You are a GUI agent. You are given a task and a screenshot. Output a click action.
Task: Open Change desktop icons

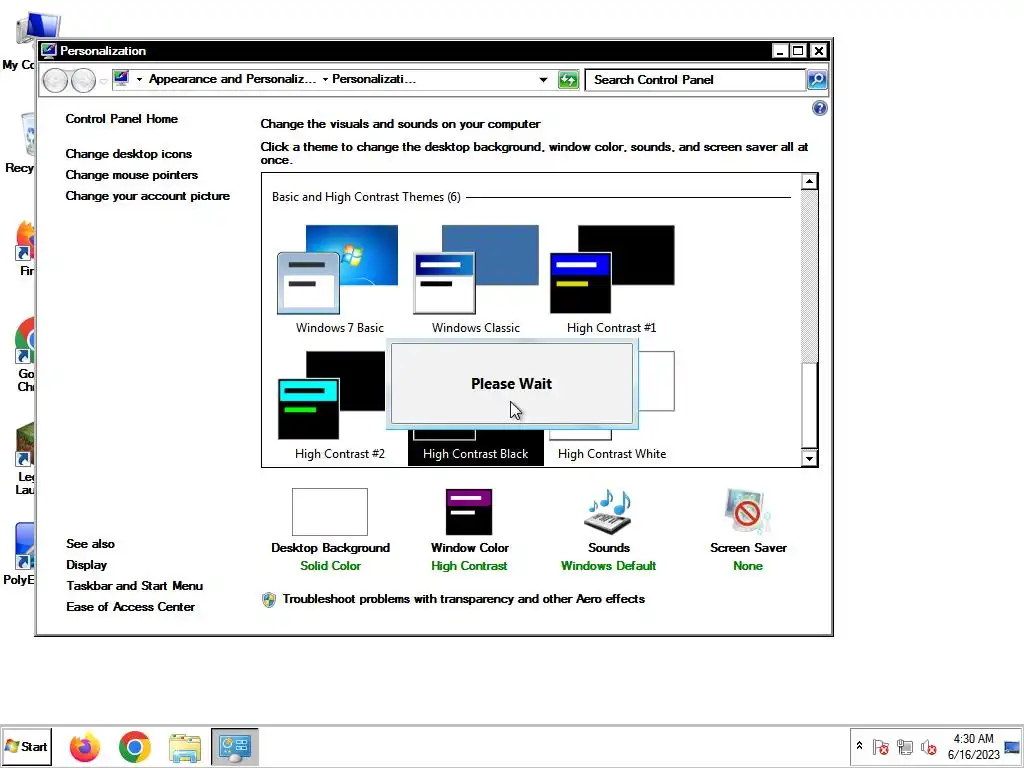(129, 154)
